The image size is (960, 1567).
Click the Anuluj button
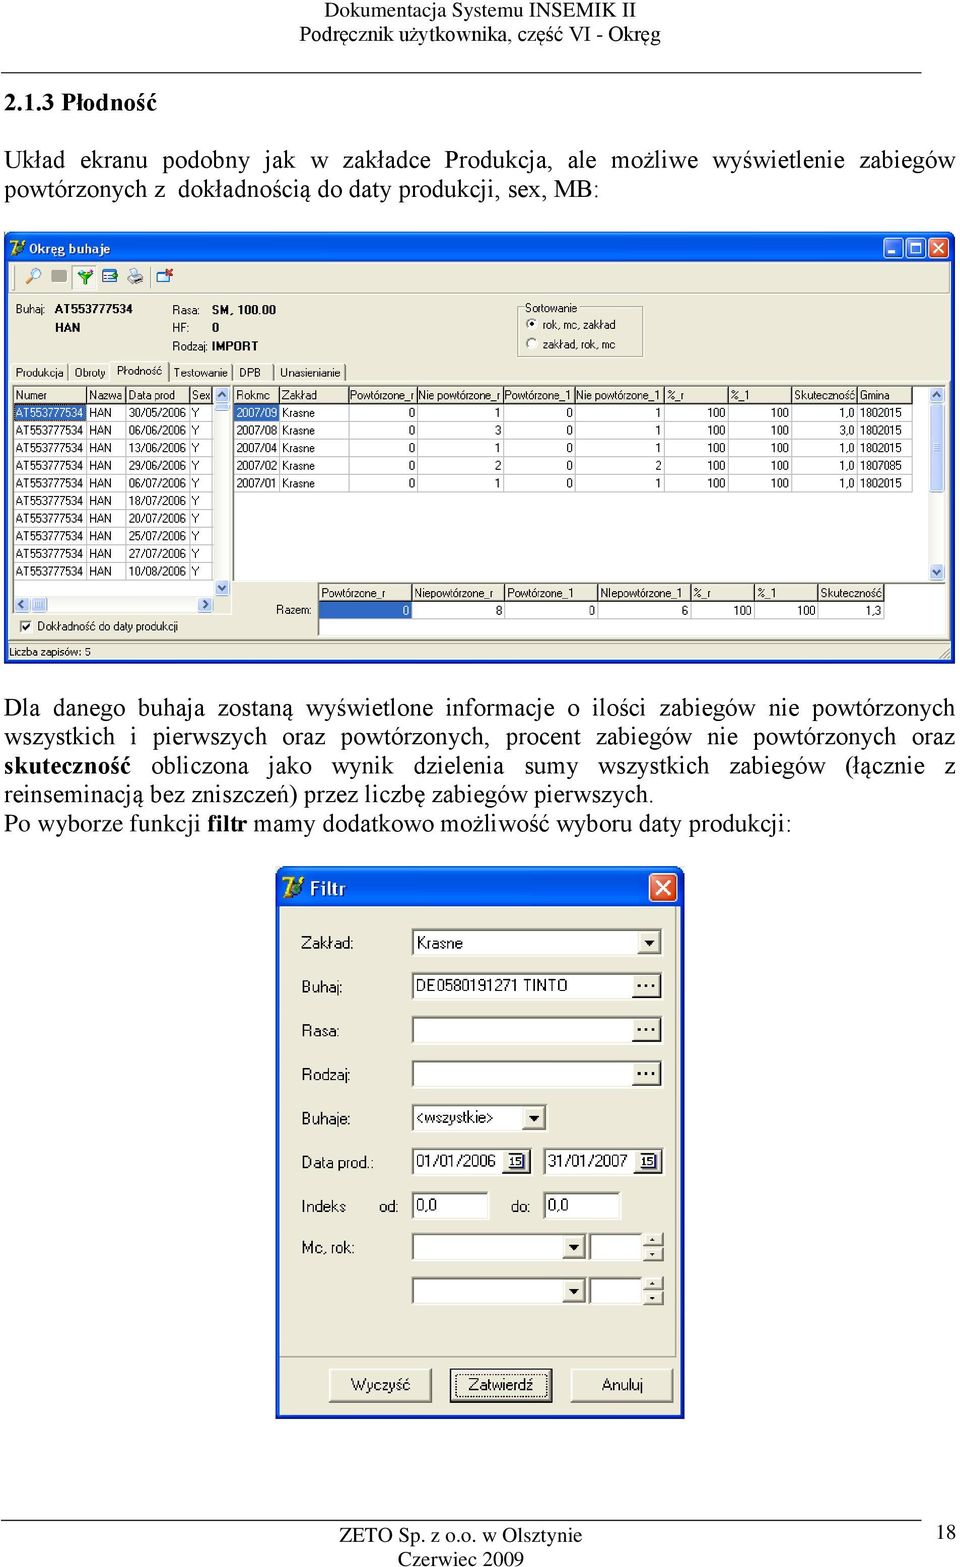click(622, 1385)
